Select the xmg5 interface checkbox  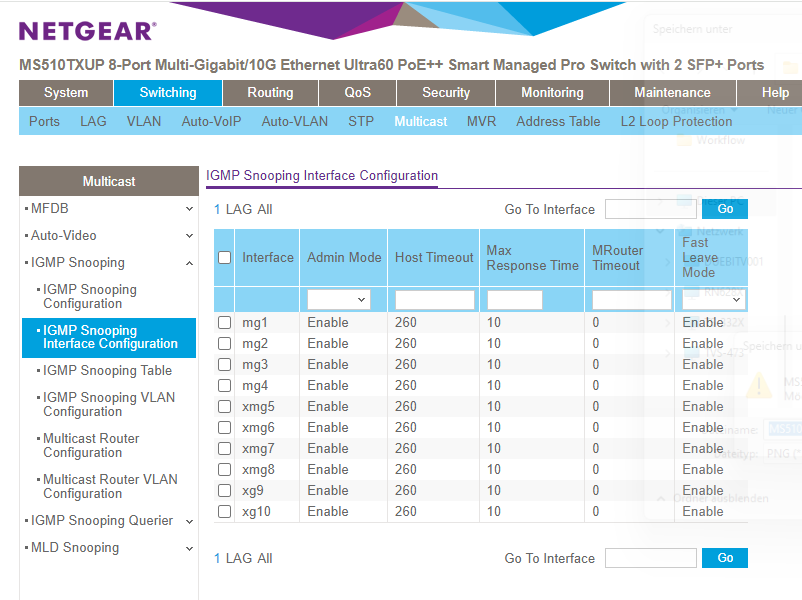224,406
